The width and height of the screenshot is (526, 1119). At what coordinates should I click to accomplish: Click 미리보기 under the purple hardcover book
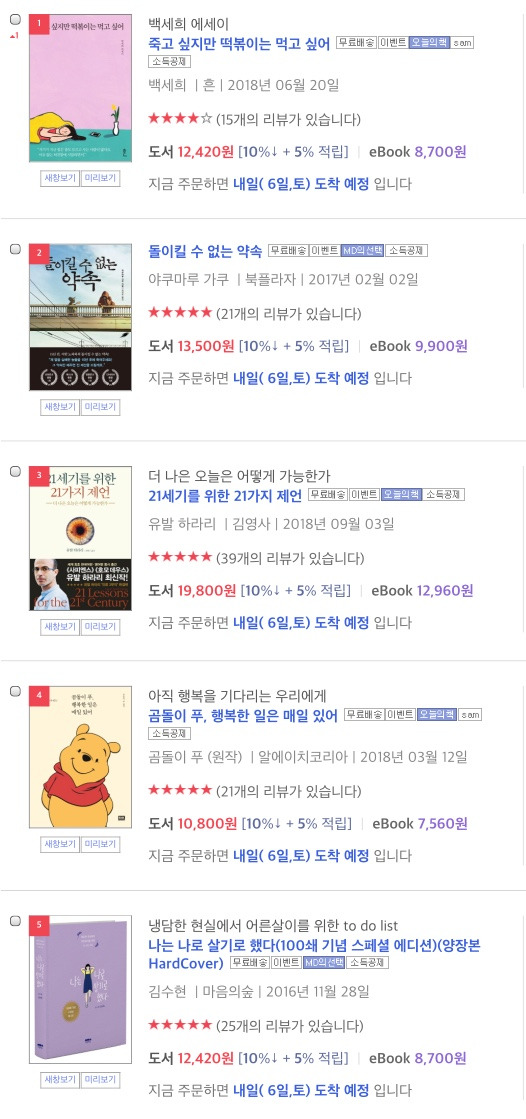(100, 1080)
